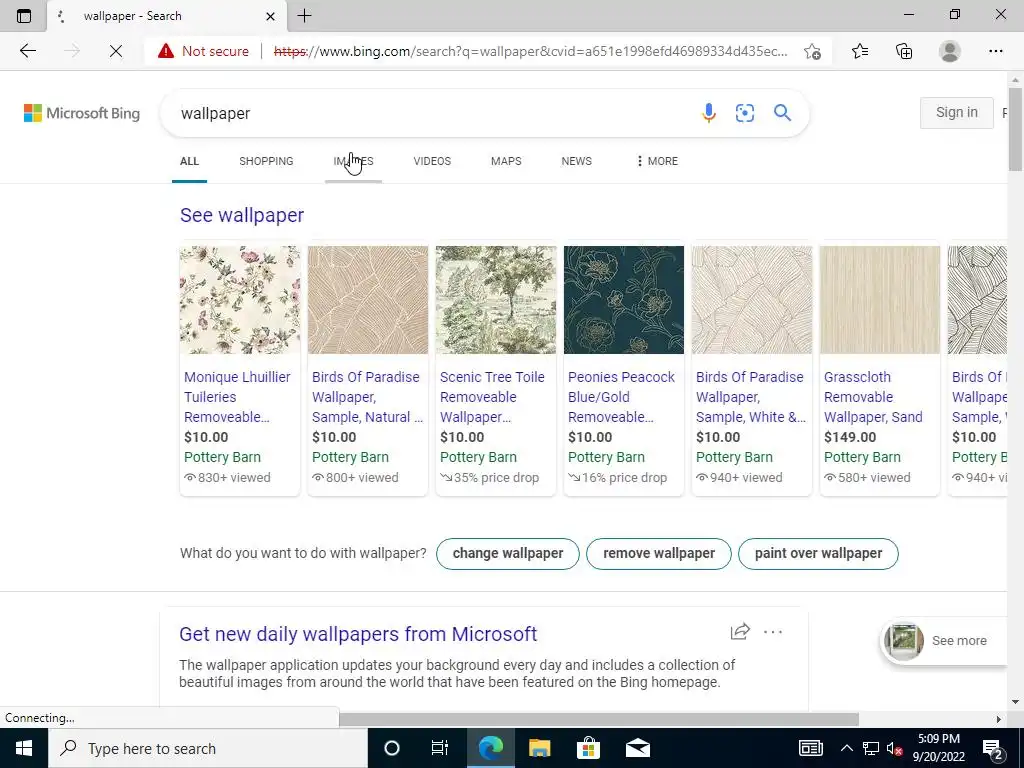
Task: Select the change wallpaper suggestion
Action: coord(507,553)
